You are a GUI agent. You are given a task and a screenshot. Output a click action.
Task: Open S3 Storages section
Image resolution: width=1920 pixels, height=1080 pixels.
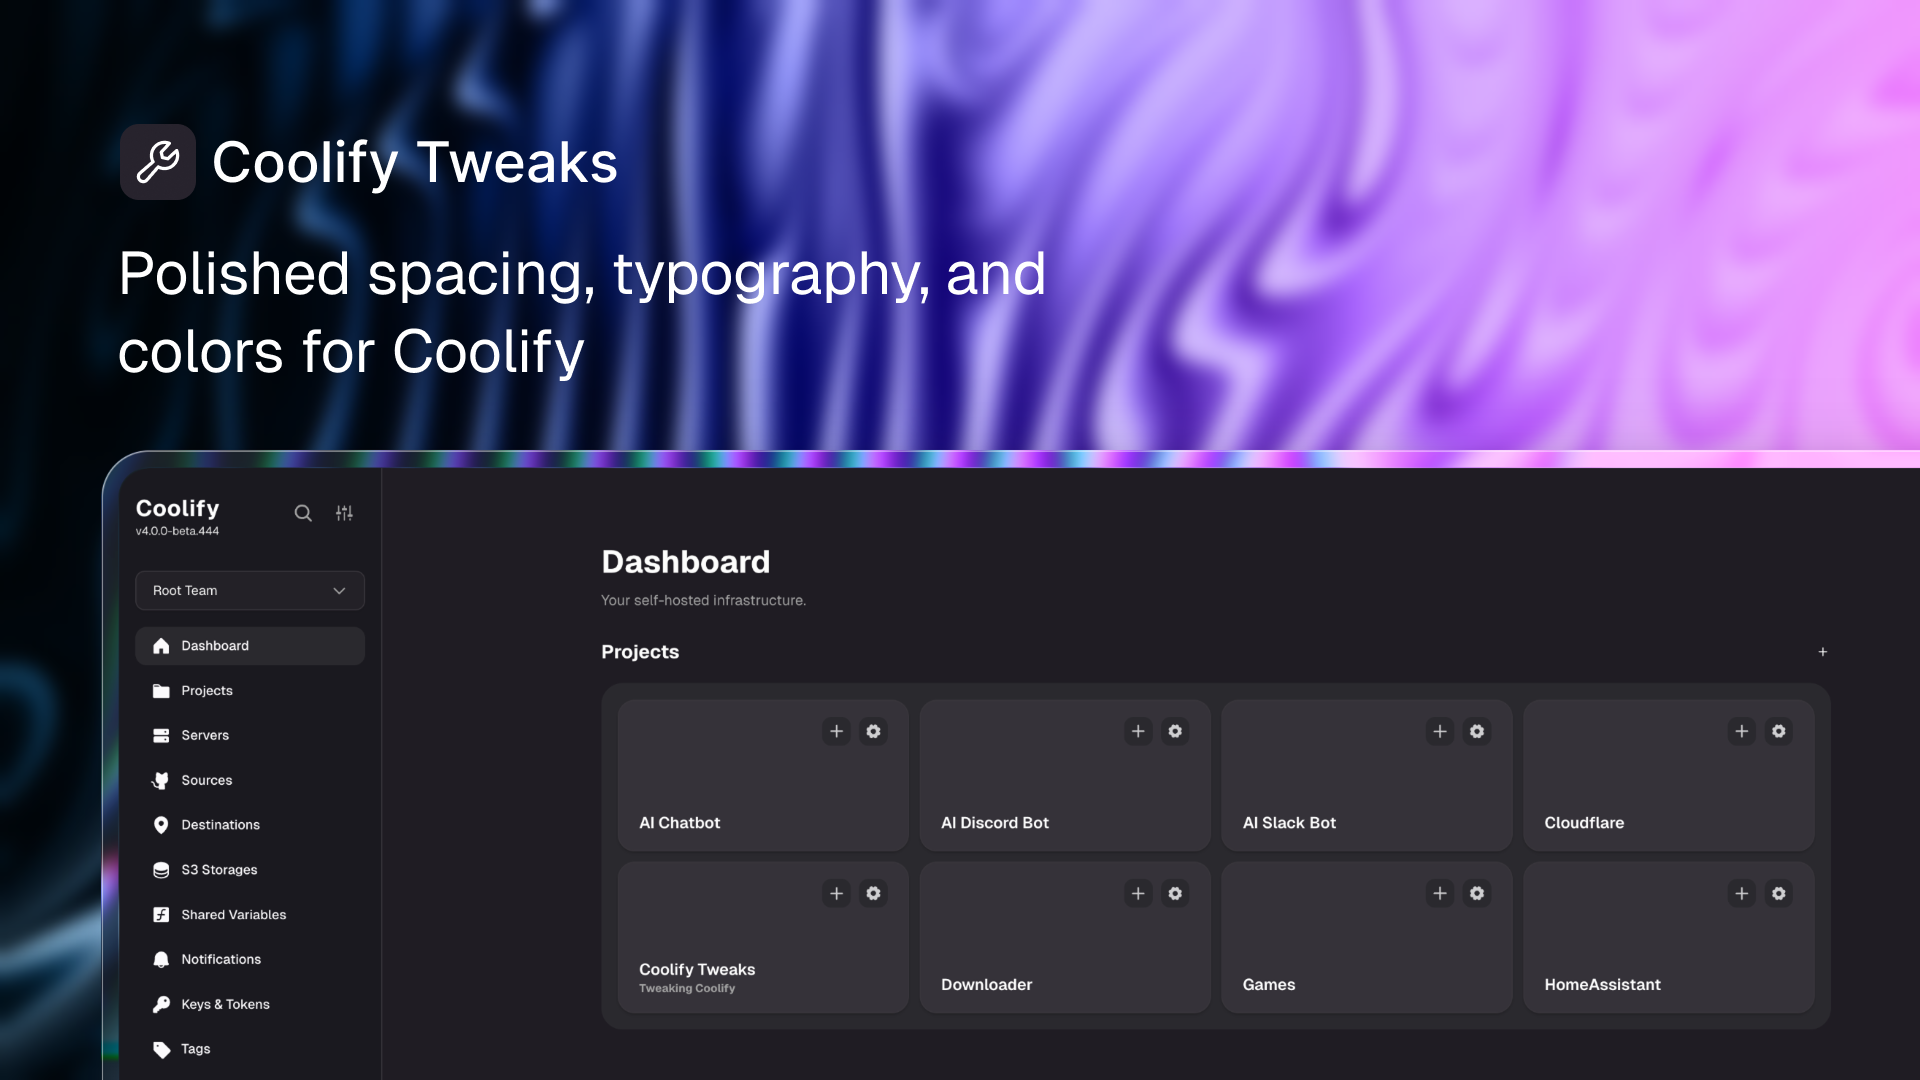pos(219,869)
